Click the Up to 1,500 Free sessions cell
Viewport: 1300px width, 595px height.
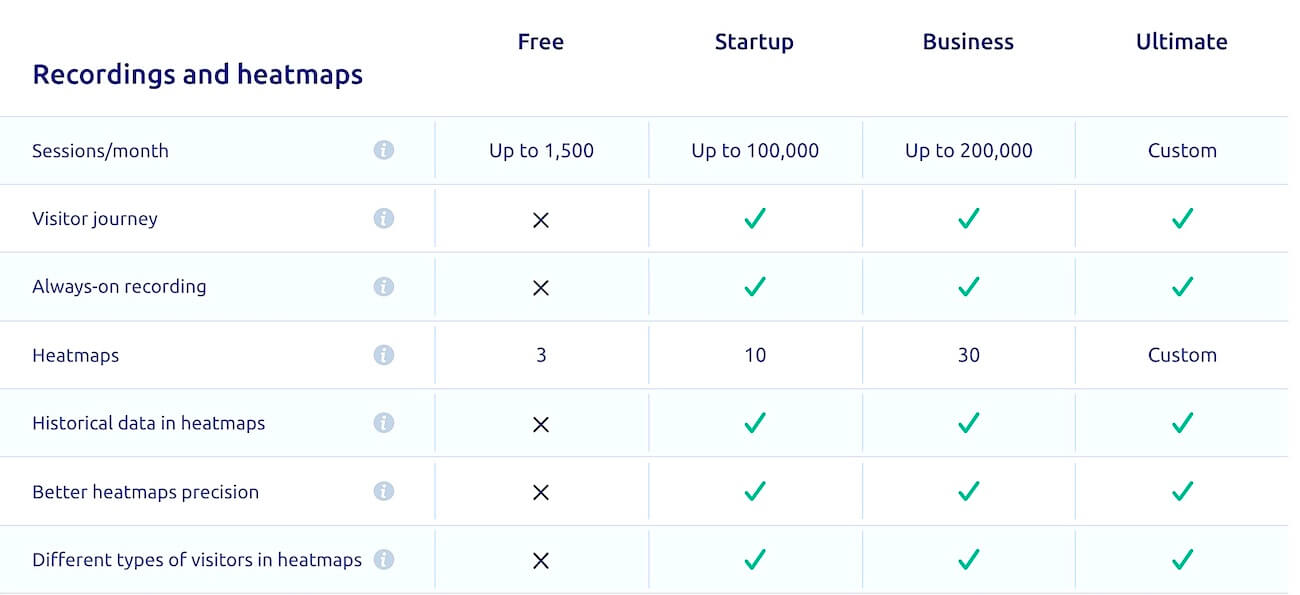pos(541,151)
